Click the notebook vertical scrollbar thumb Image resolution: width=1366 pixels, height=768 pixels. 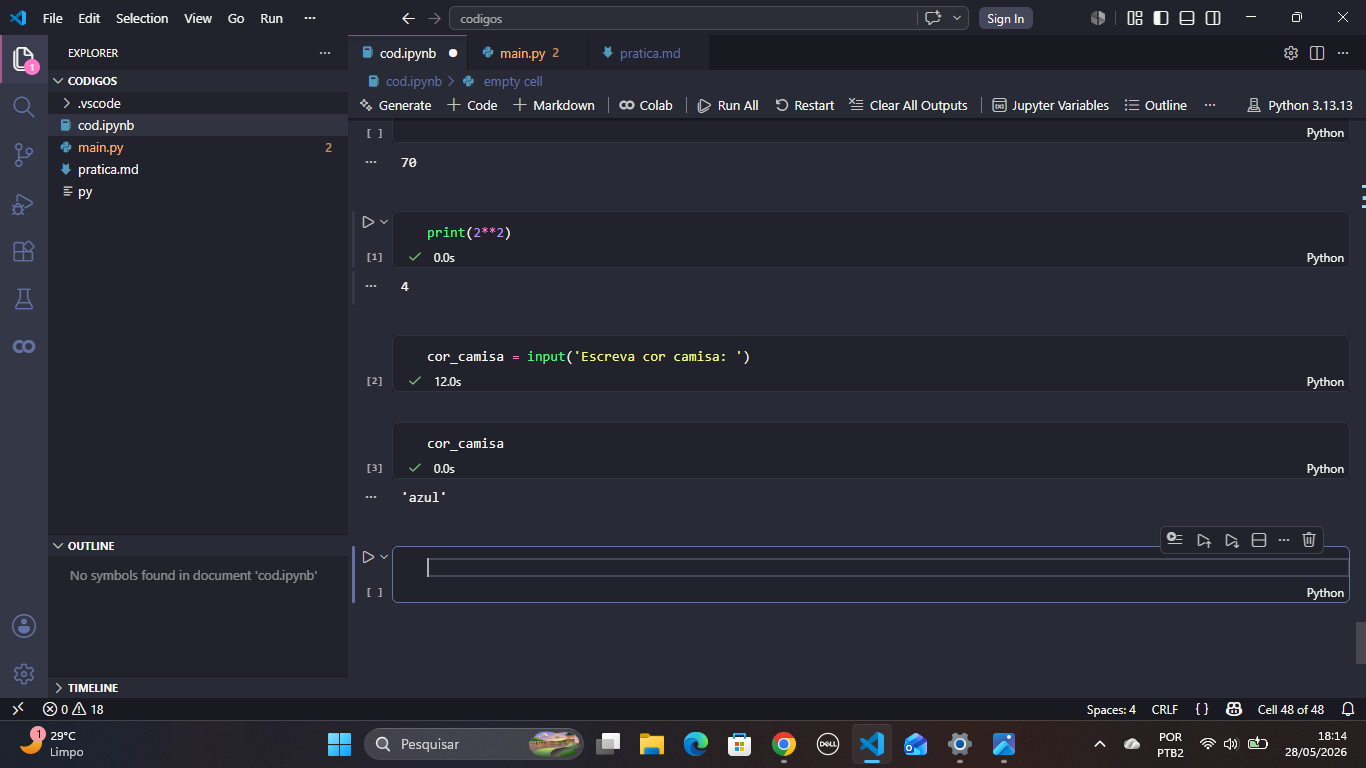[x=1360, y=643]
